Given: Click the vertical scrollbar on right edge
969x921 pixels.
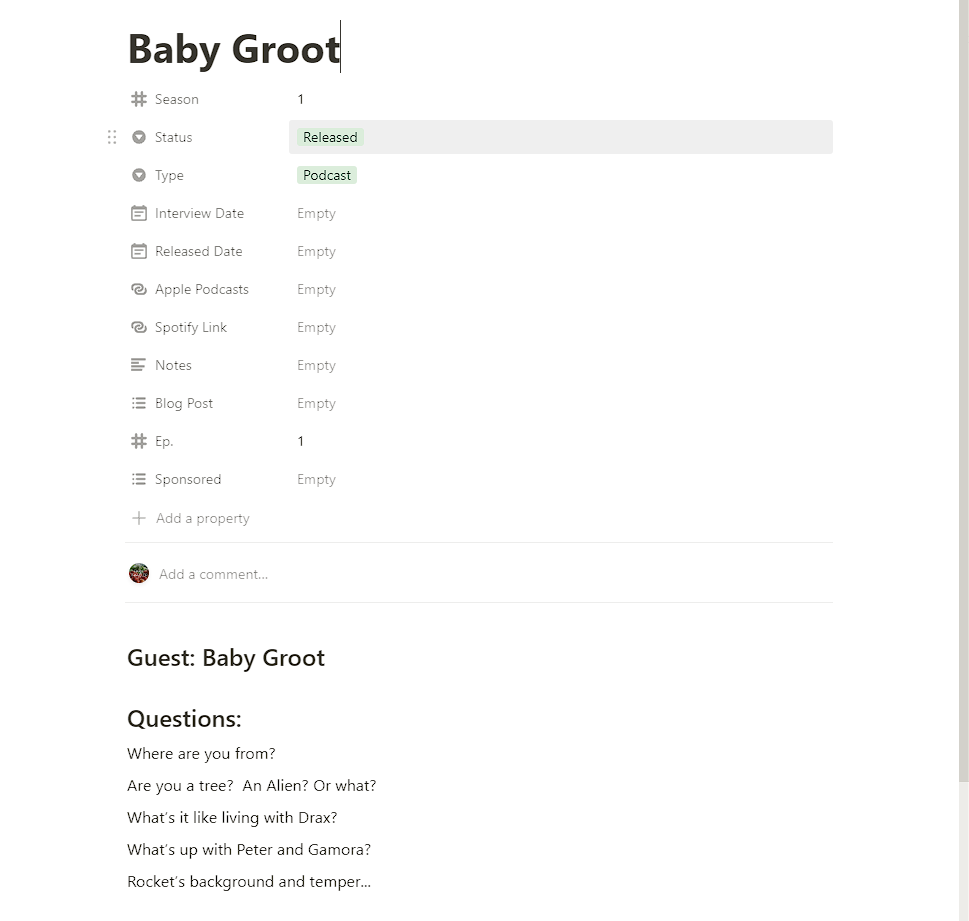Looking at the screenshot, I should (x=963, y=400).
